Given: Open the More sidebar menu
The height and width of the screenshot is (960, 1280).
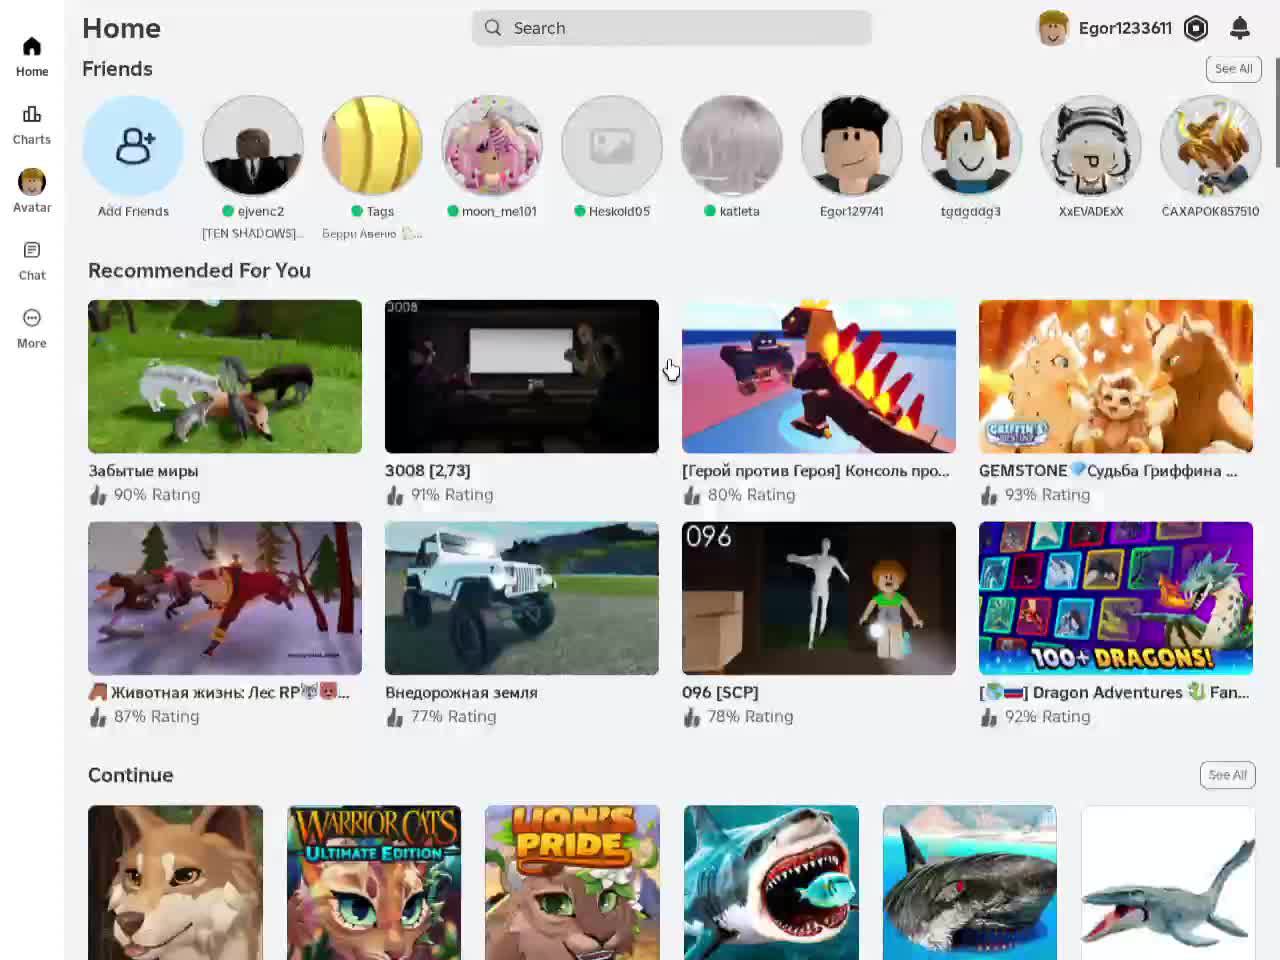Looking at the screenshot, I should click(x=32, y=318).
